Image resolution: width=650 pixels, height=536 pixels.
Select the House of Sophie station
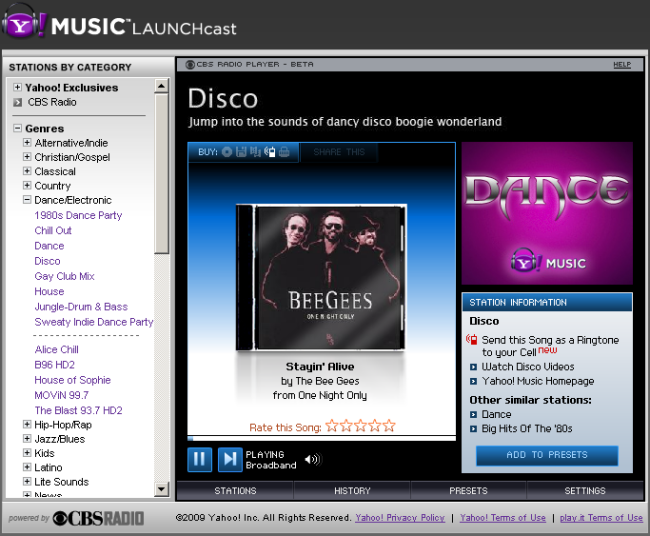pyautogui.click(x=73, y=380)
